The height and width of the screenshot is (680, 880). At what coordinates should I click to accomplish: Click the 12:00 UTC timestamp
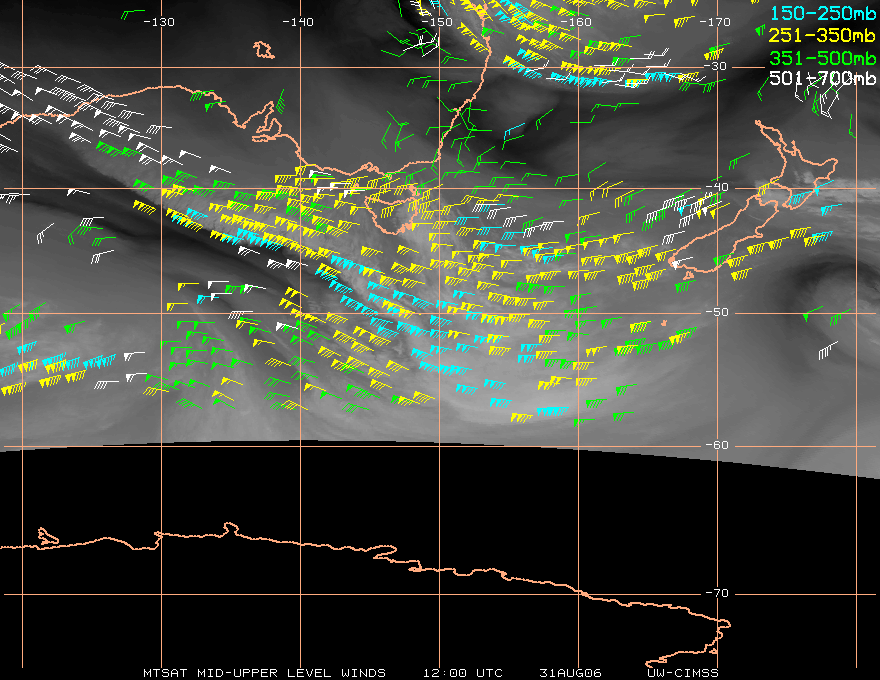(x=462, y=673)
